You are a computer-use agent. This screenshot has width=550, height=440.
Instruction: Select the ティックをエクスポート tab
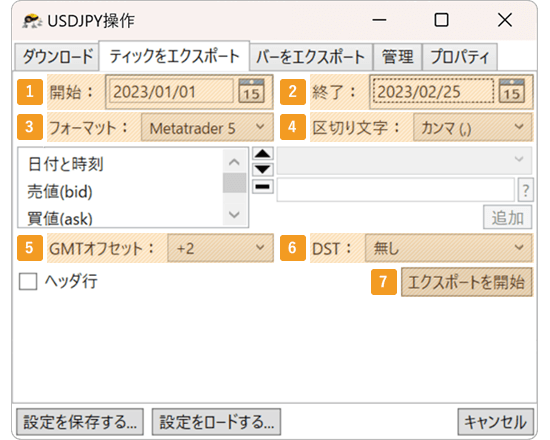174,56
